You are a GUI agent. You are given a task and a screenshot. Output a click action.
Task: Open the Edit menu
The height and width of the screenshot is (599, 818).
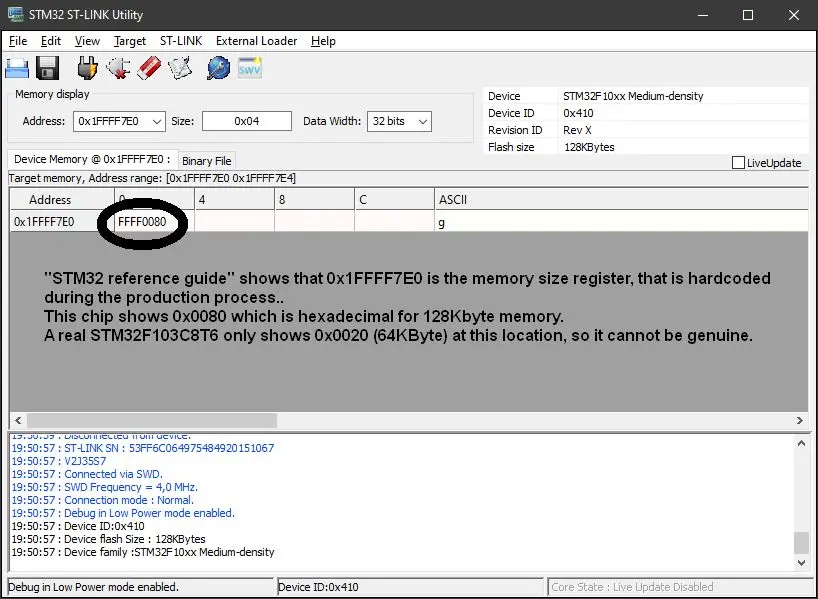click(51, 41)
